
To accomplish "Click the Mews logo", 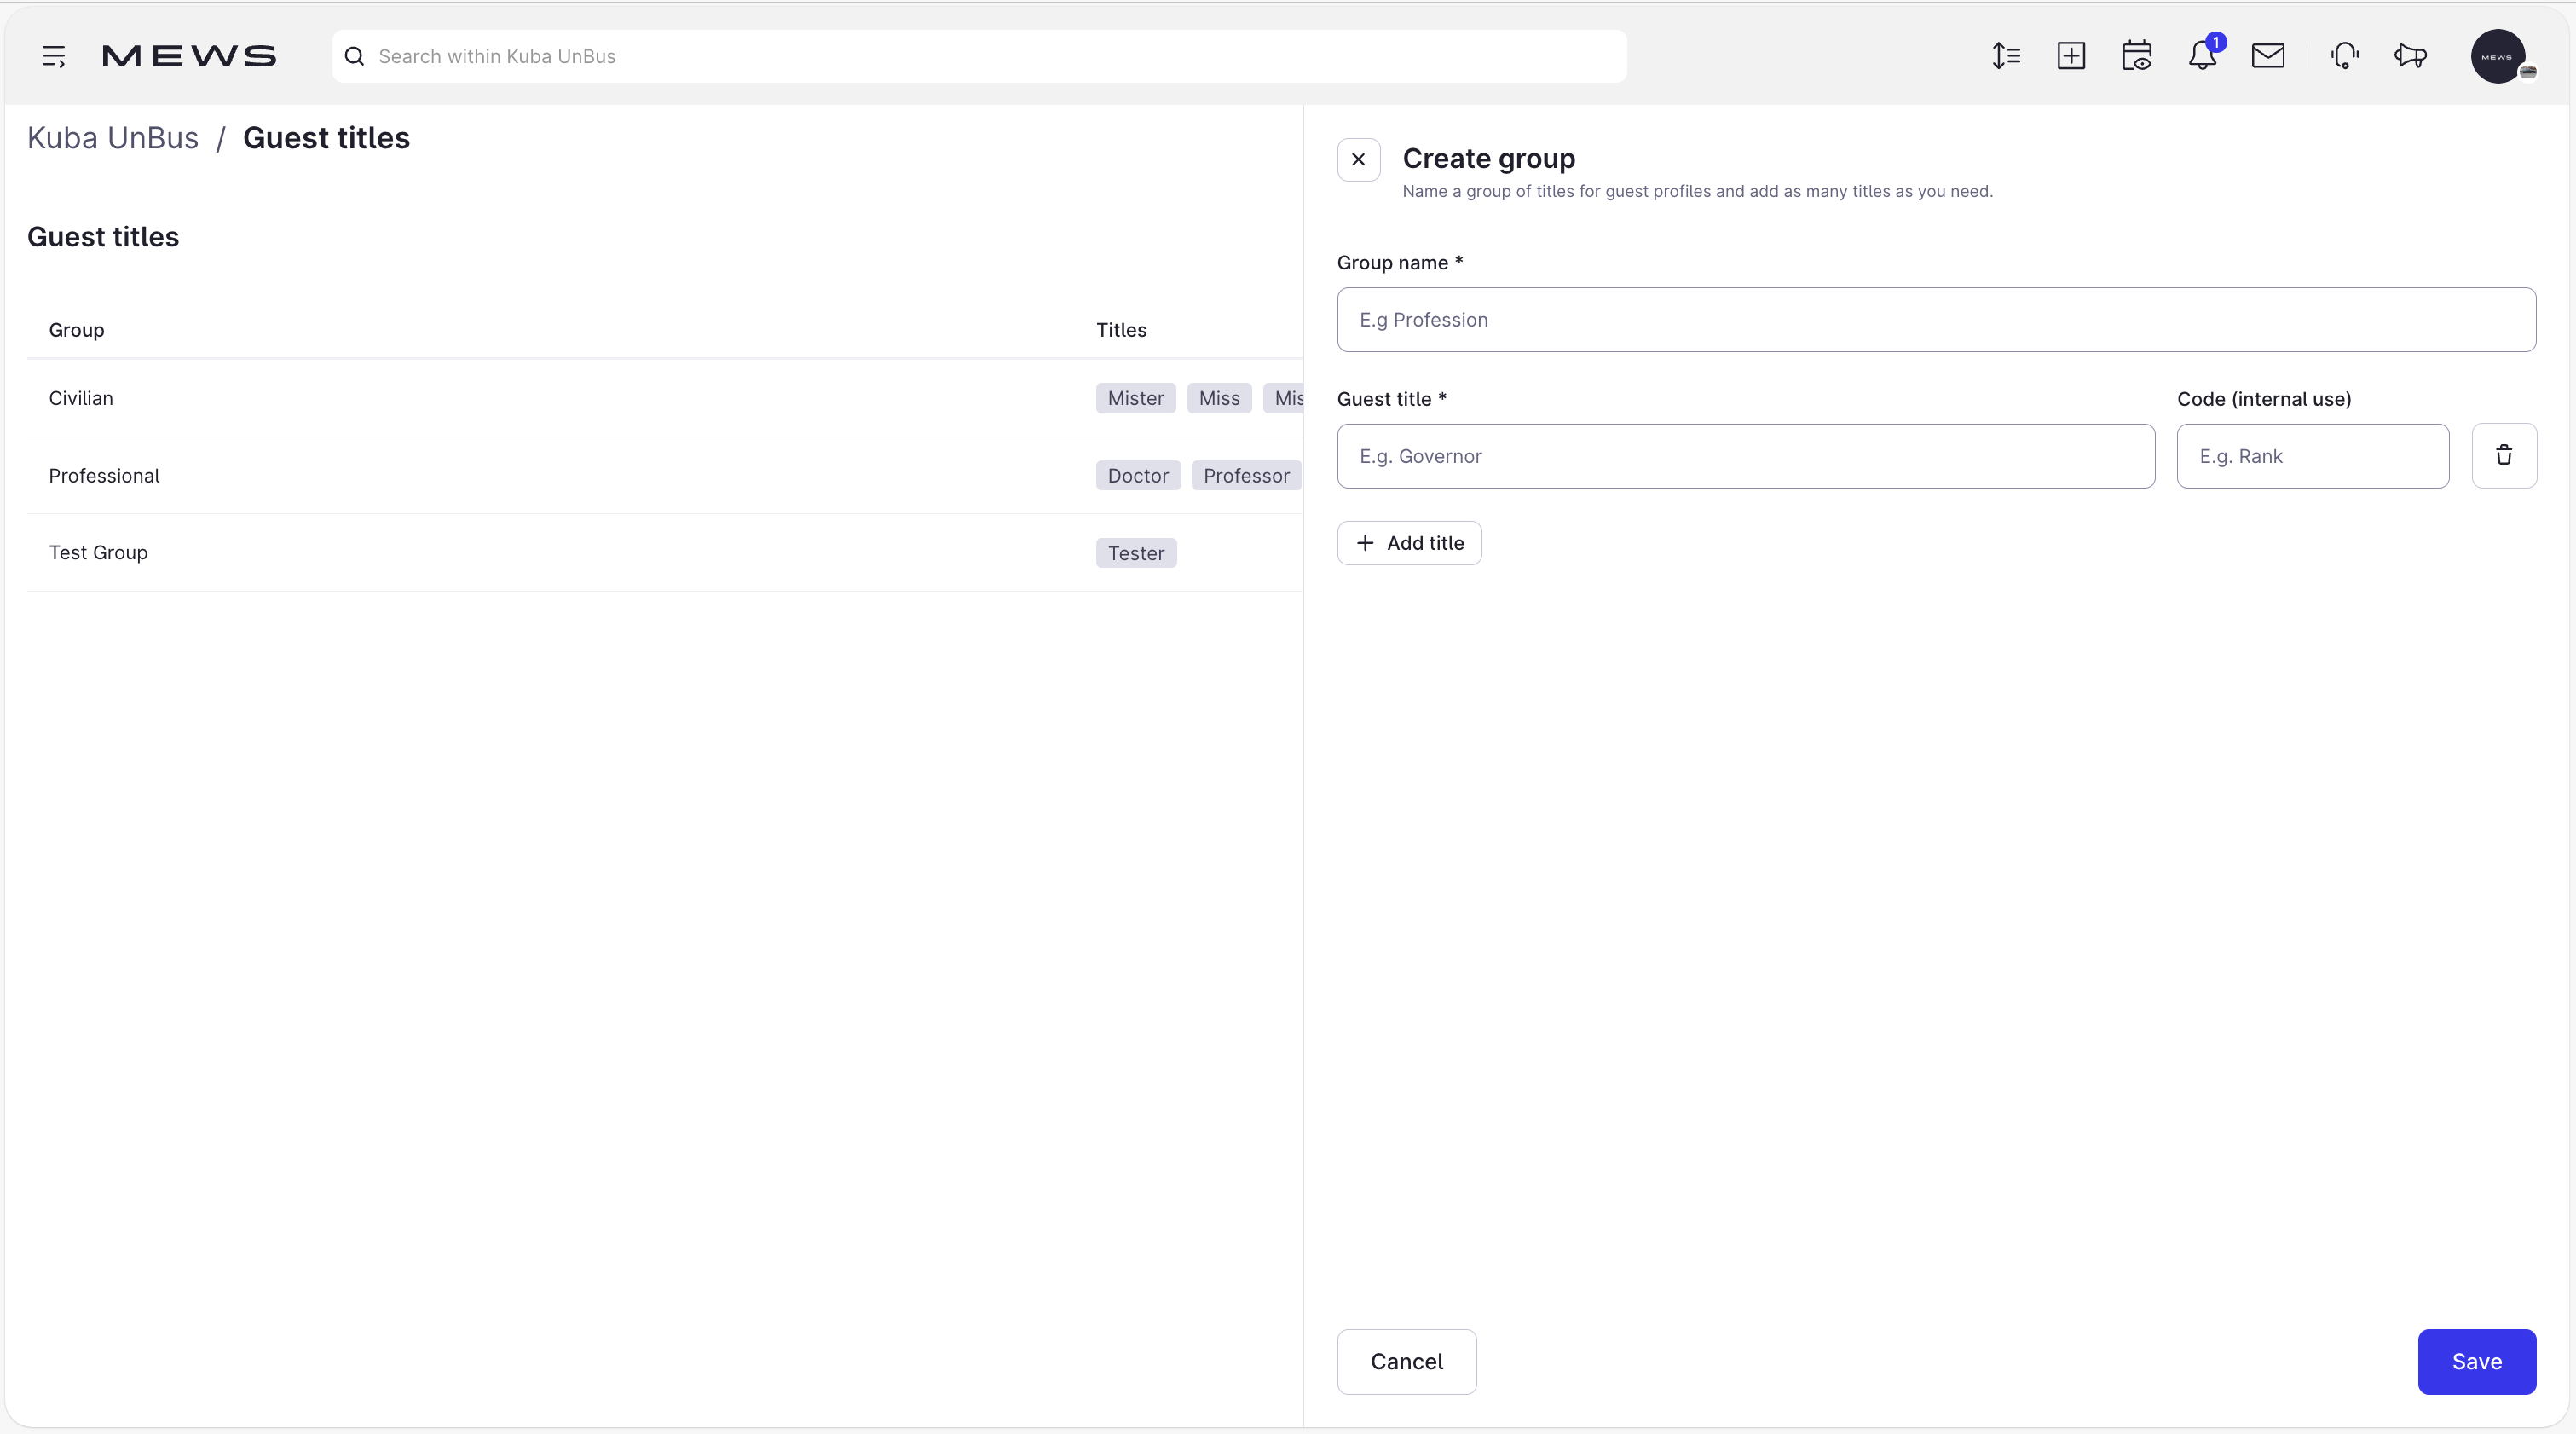I will (189, 56).
